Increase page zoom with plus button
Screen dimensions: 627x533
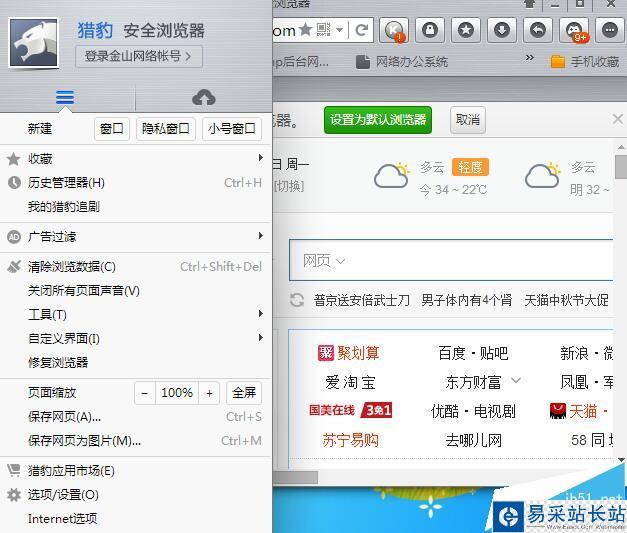209,393
